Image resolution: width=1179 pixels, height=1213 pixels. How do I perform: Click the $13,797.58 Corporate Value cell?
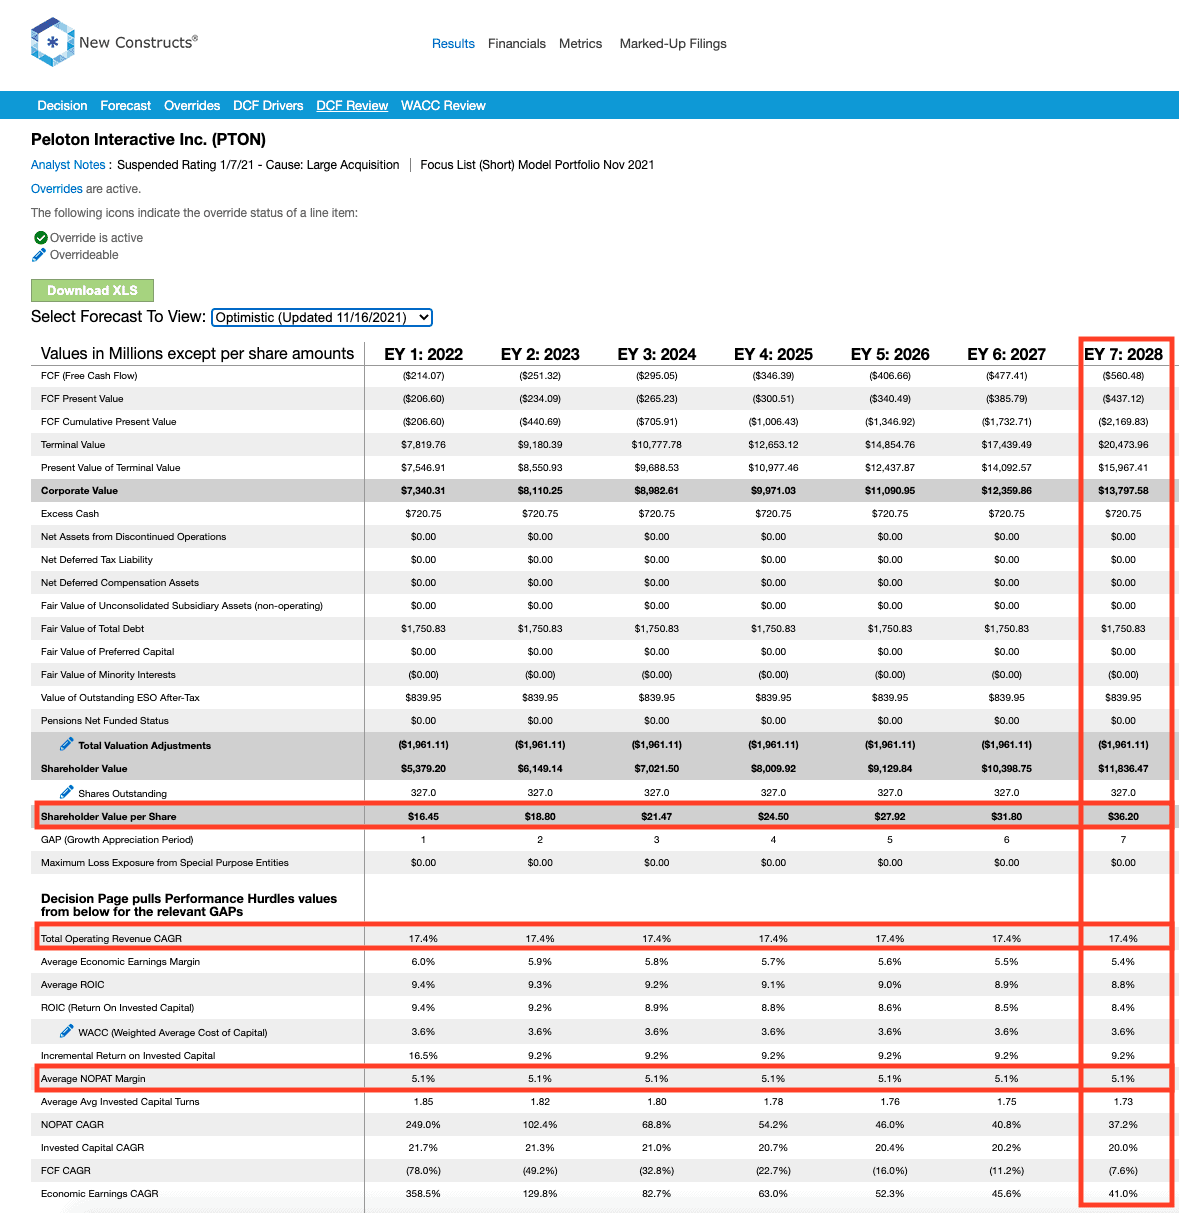(x=1123, y=491)
